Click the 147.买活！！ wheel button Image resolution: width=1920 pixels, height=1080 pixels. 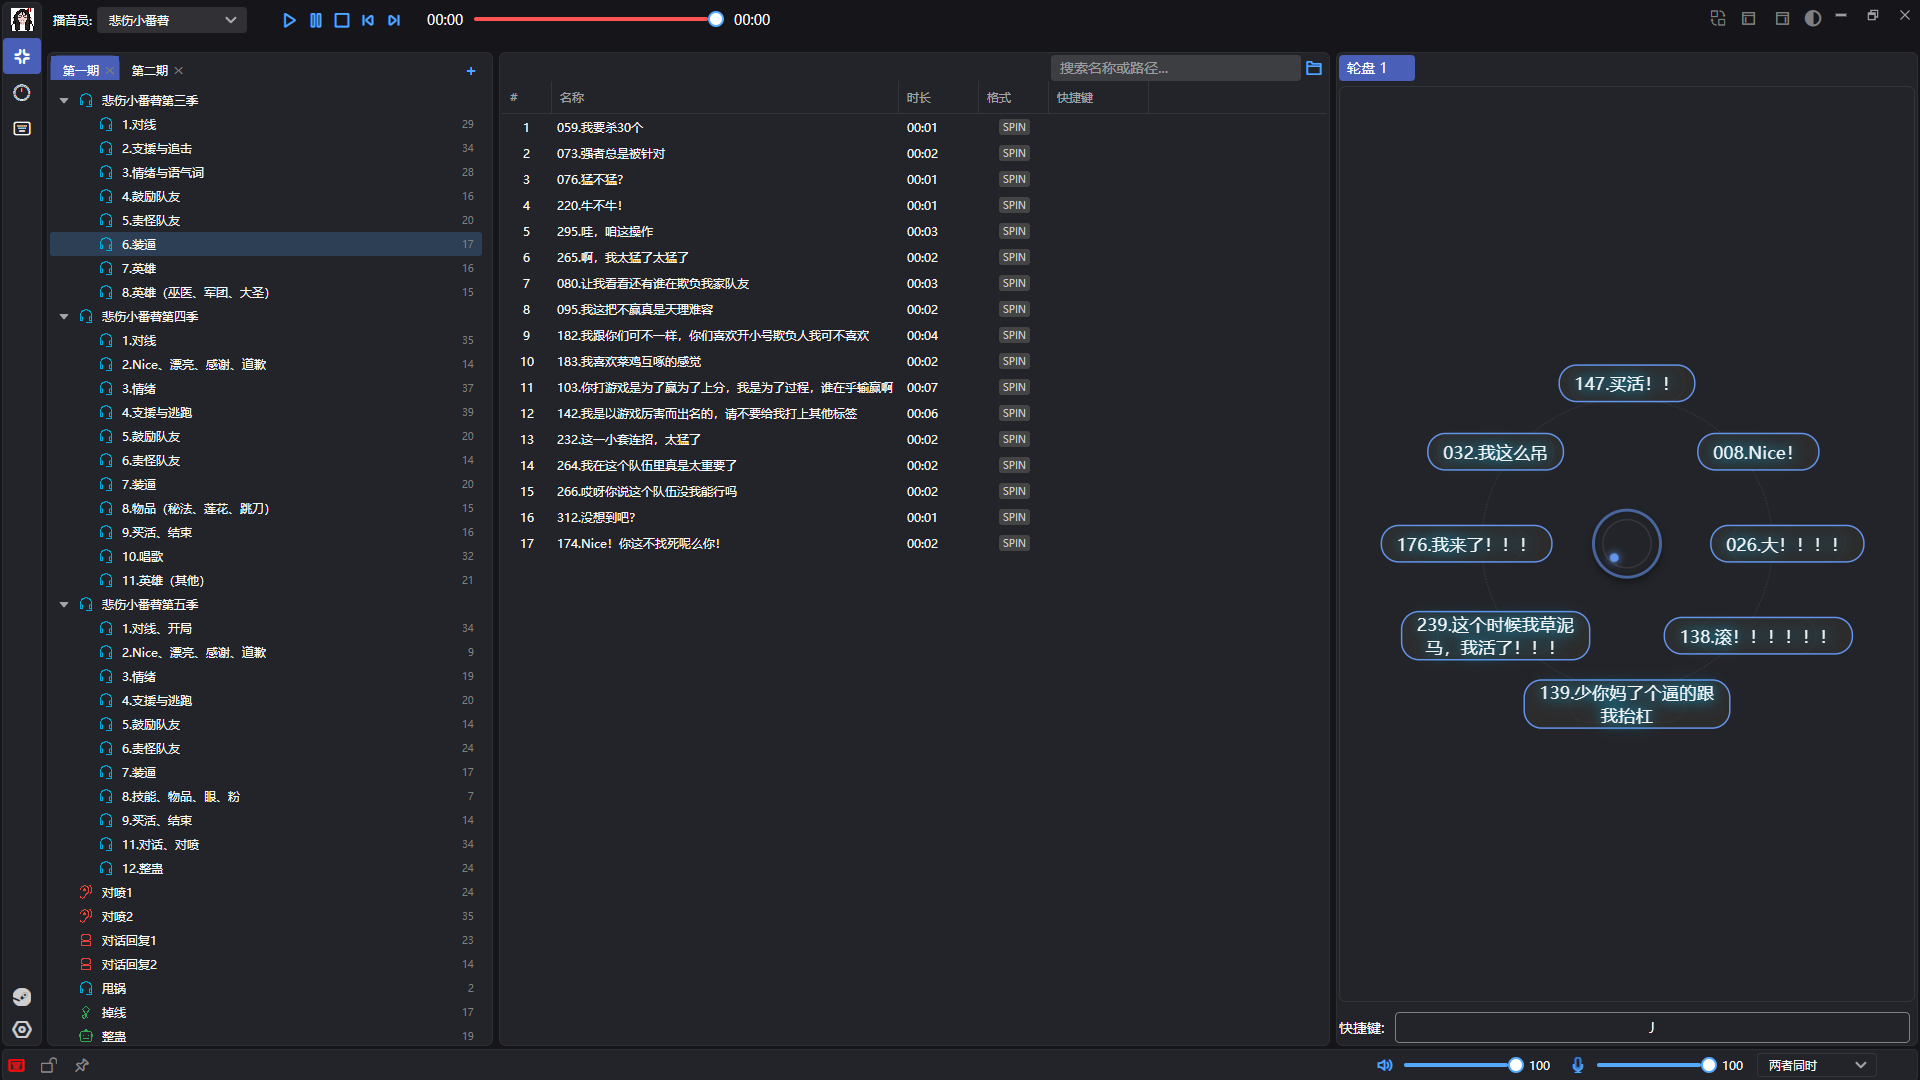[1626, 384]
